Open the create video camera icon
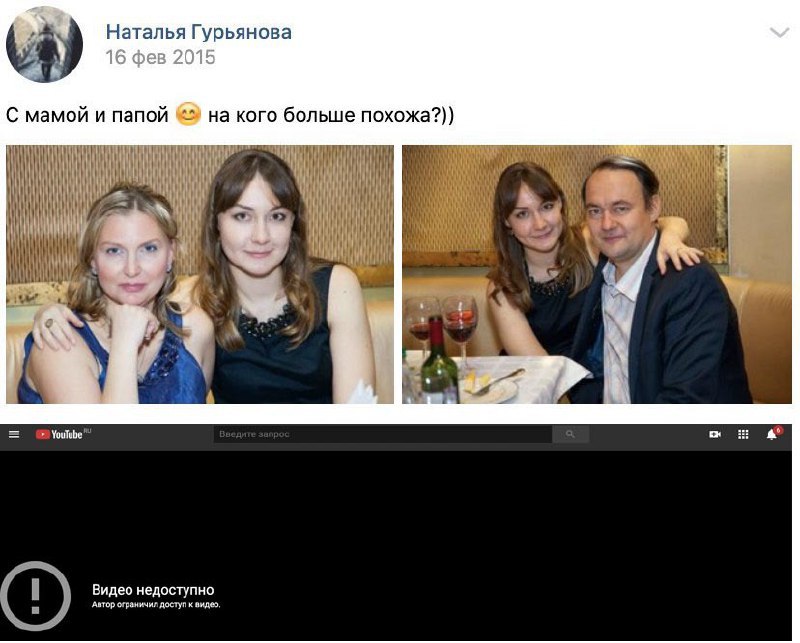This screenshot has width=800, height=643. [x=715, y=434]
